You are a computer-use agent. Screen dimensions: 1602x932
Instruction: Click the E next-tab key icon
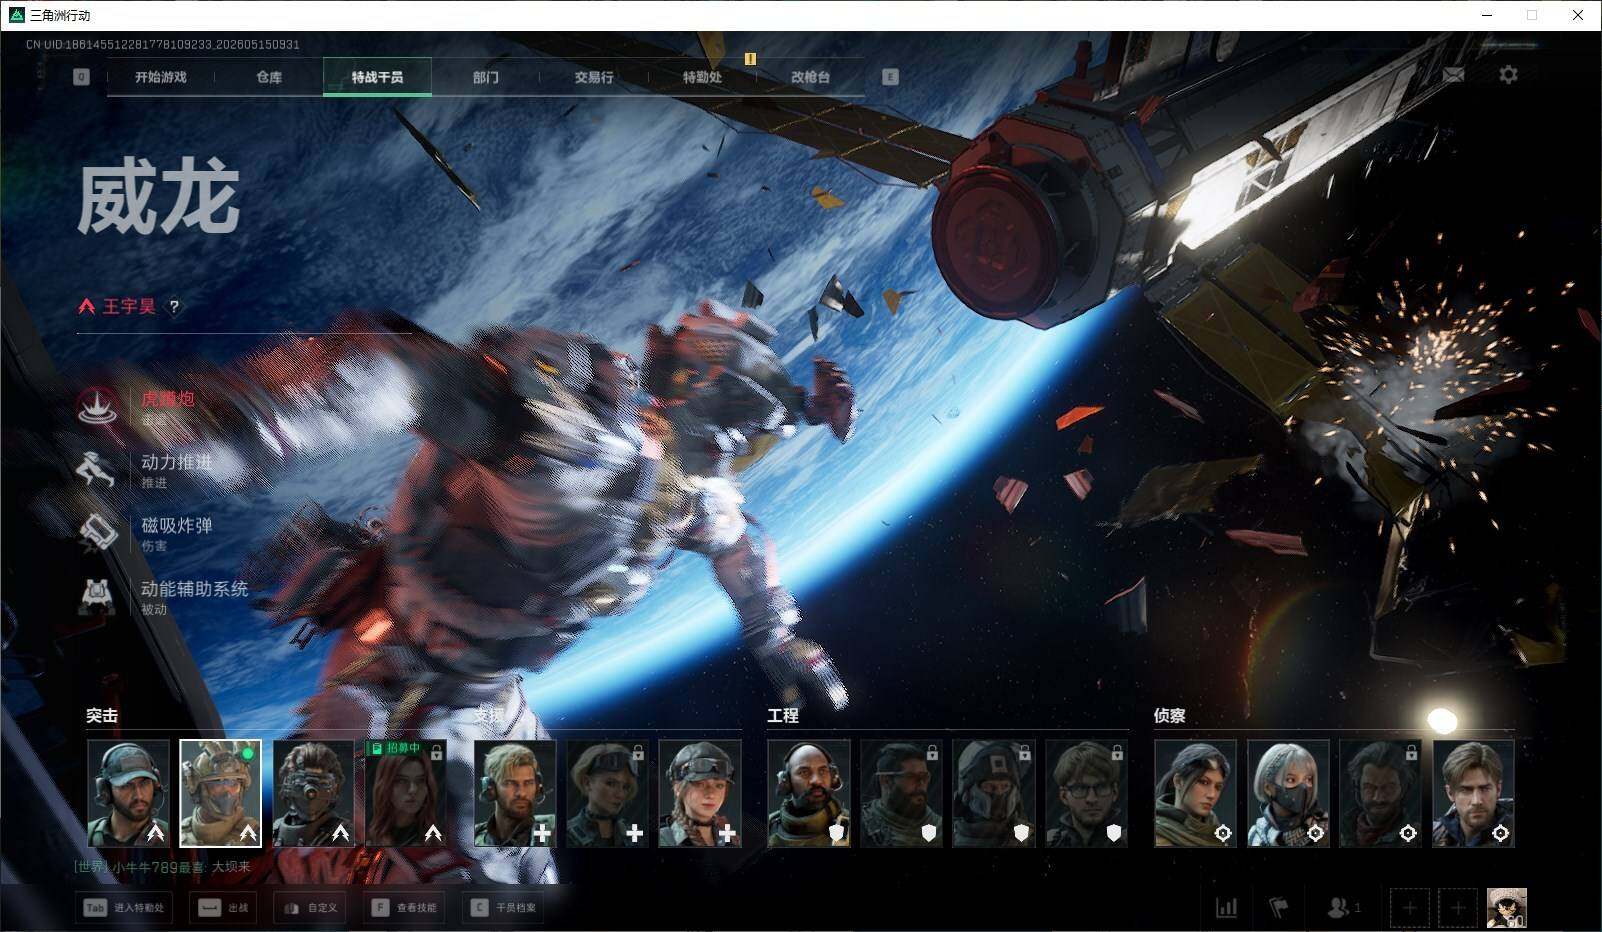890,77
